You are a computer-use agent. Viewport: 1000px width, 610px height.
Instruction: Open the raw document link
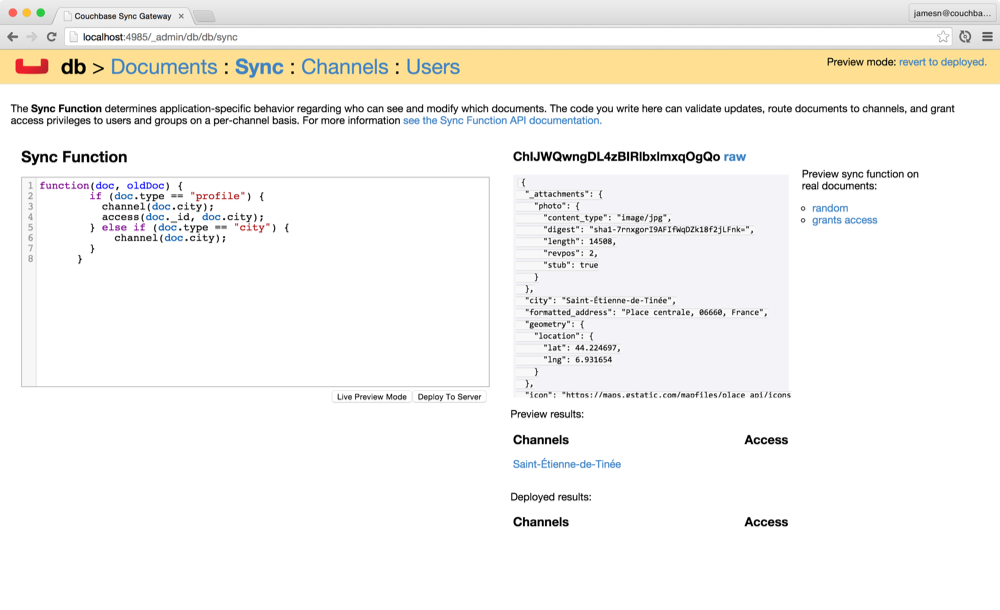click(735, 157)
